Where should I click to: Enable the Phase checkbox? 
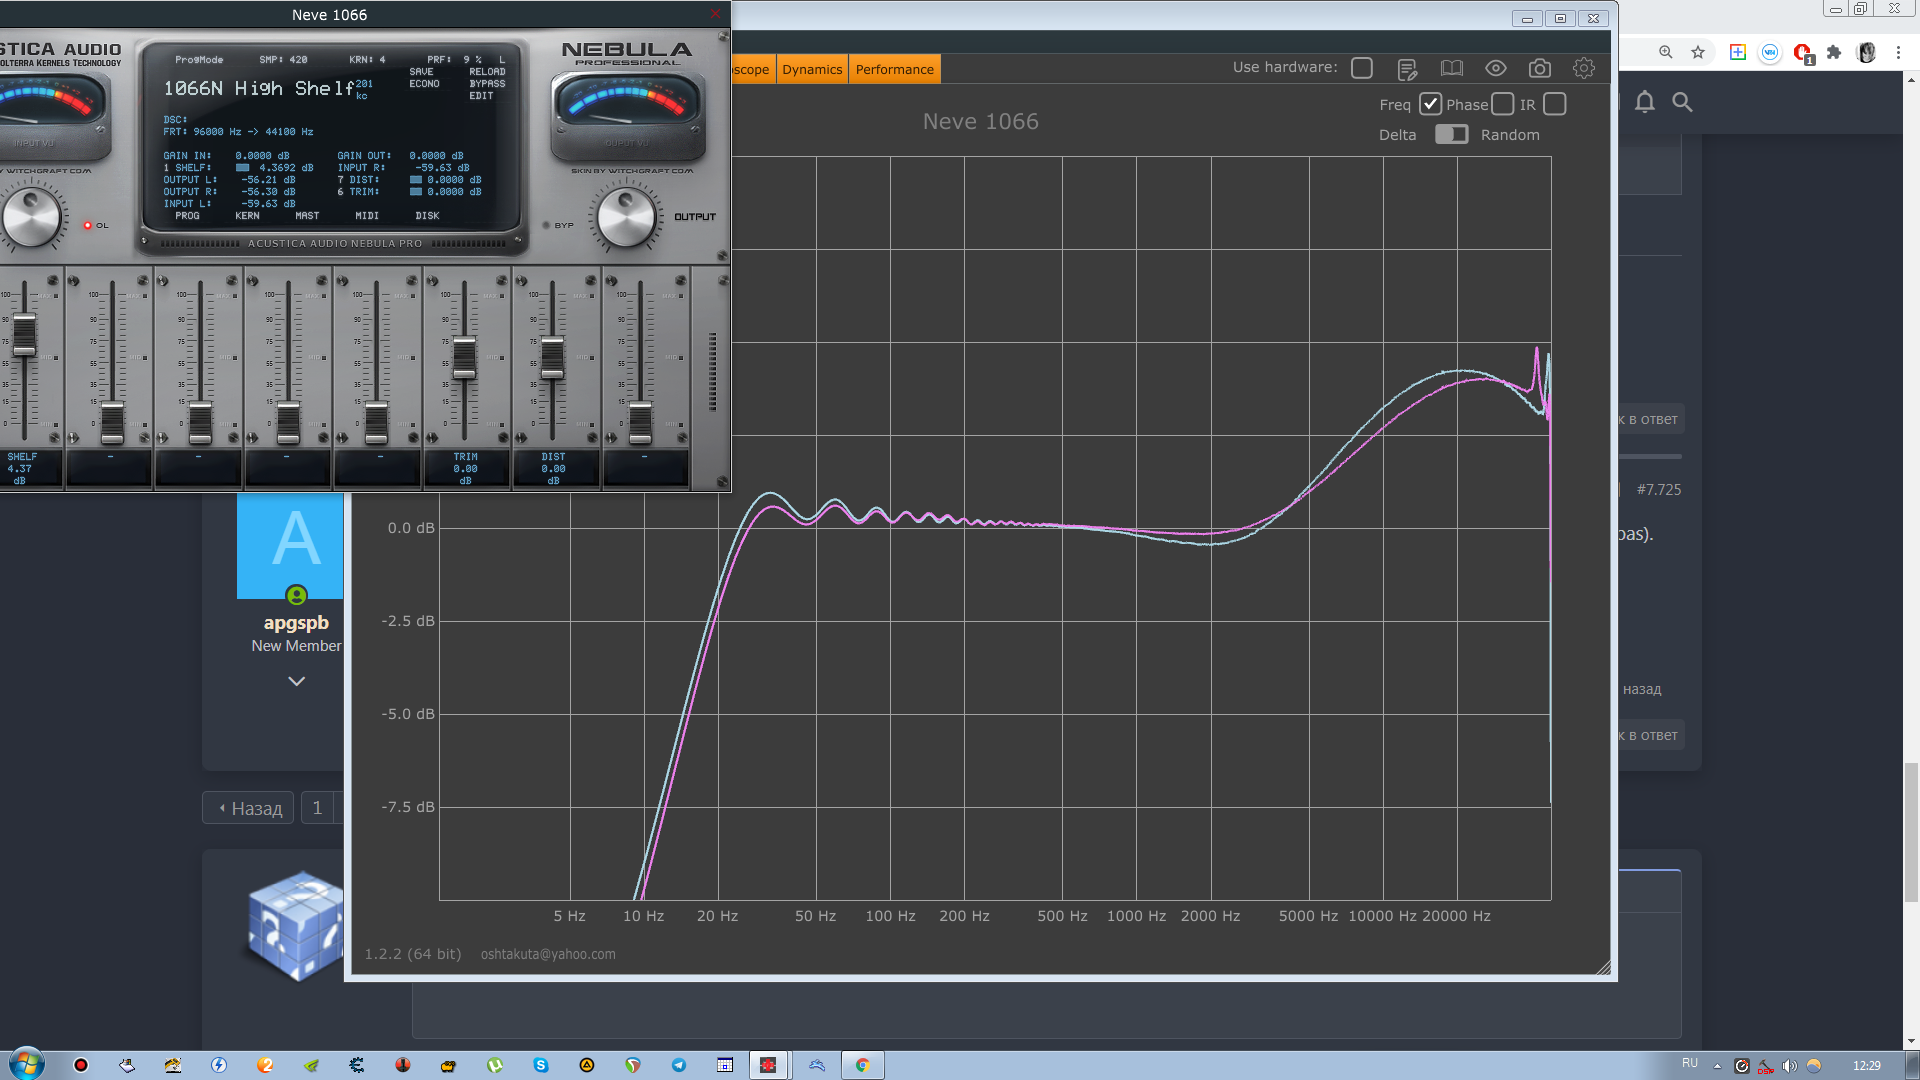(1503, 104)
